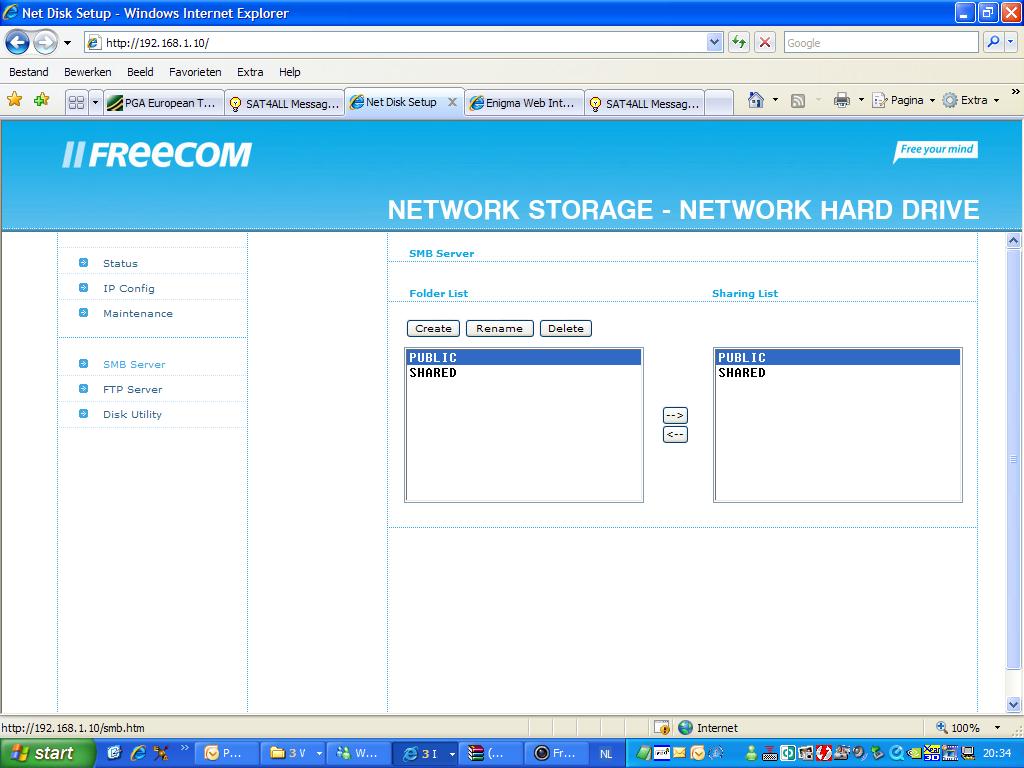Open the Status page link
Screen dimensions: 1024x768
point(120,263)
